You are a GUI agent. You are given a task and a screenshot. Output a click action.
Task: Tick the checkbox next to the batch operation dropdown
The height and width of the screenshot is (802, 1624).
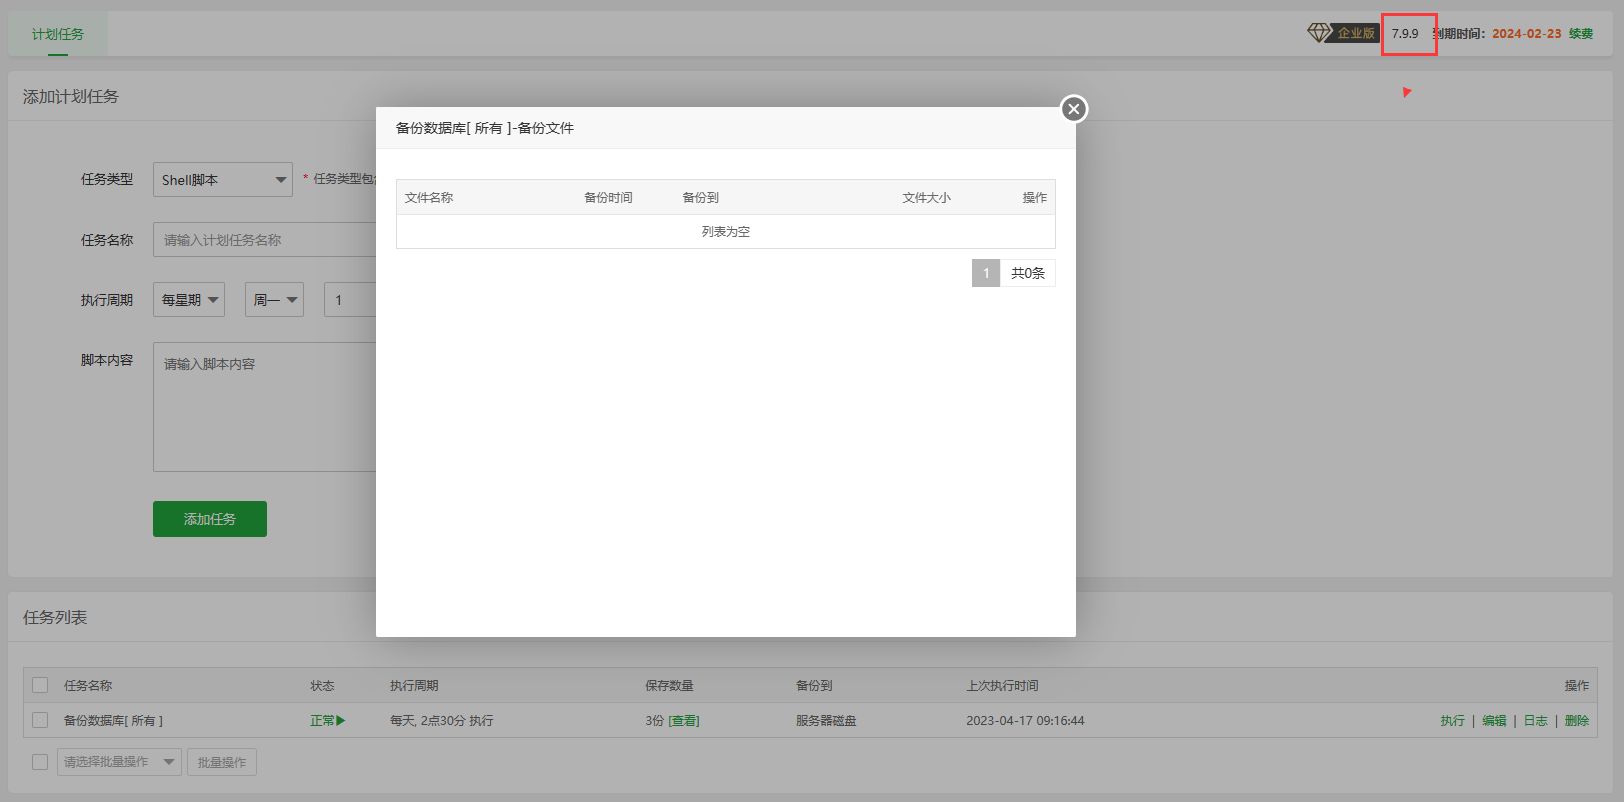[x=40, y=762]
